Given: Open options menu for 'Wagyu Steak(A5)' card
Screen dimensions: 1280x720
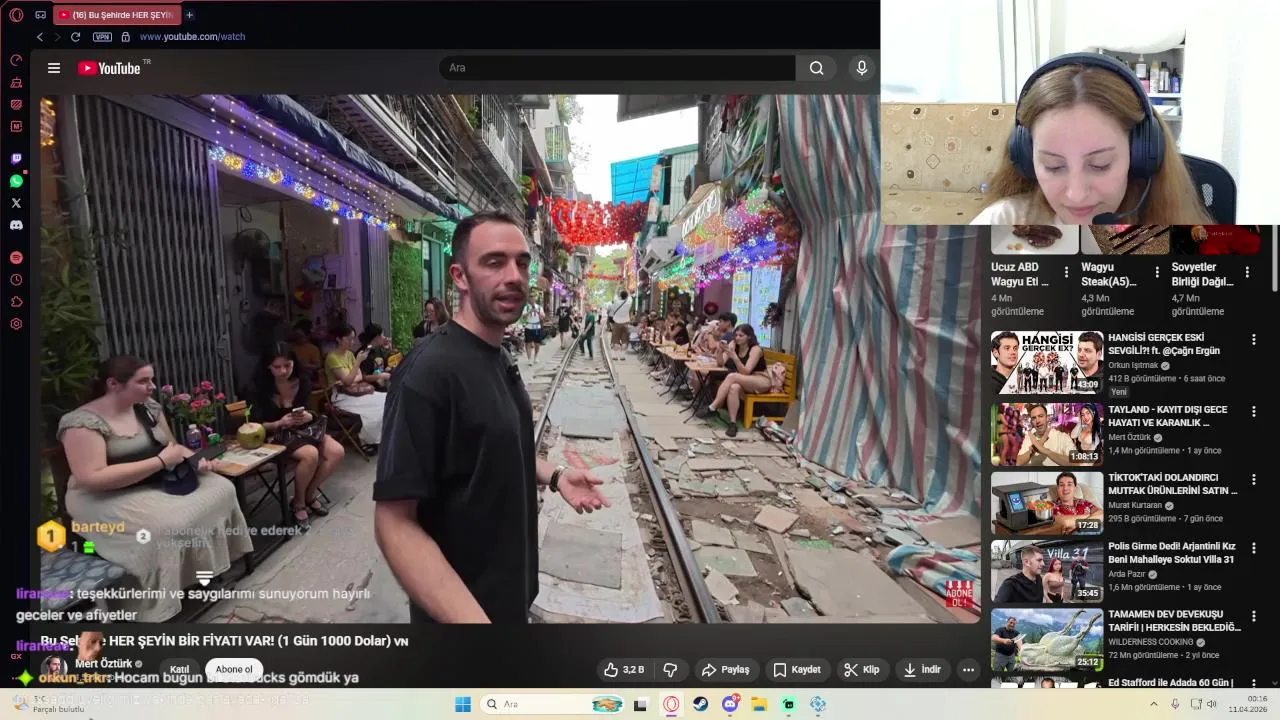Looking at the screenshot, I should coord(1157,272).
